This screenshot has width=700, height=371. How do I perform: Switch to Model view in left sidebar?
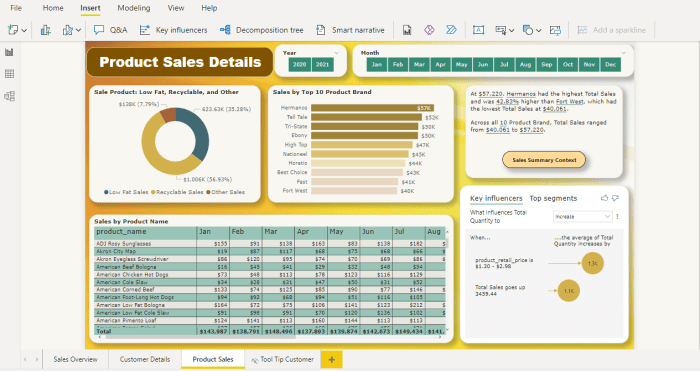coord(9,96)
